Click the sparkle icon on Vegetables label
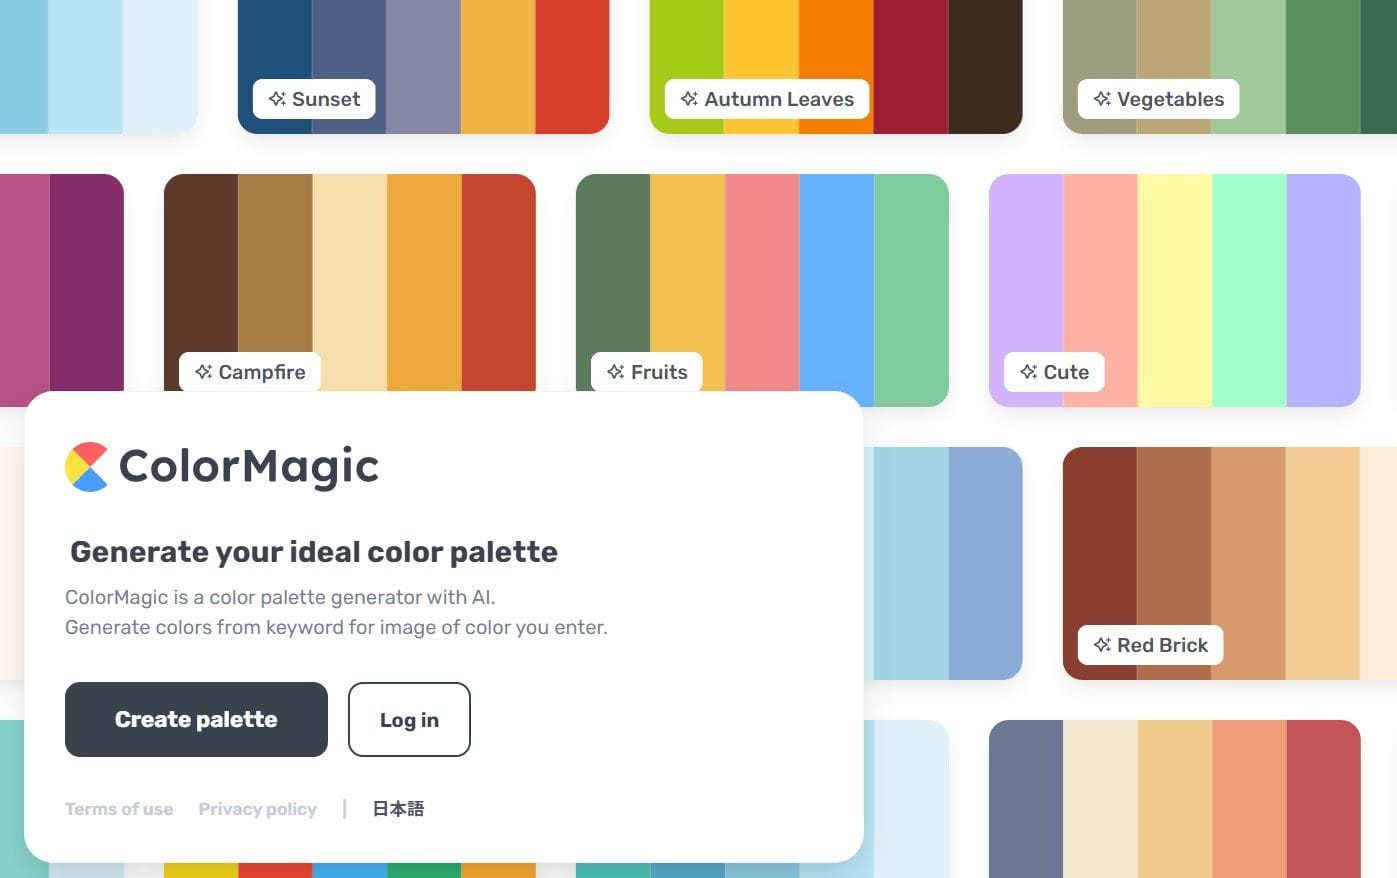The image size is (1397, 878). pos(1102,99)
